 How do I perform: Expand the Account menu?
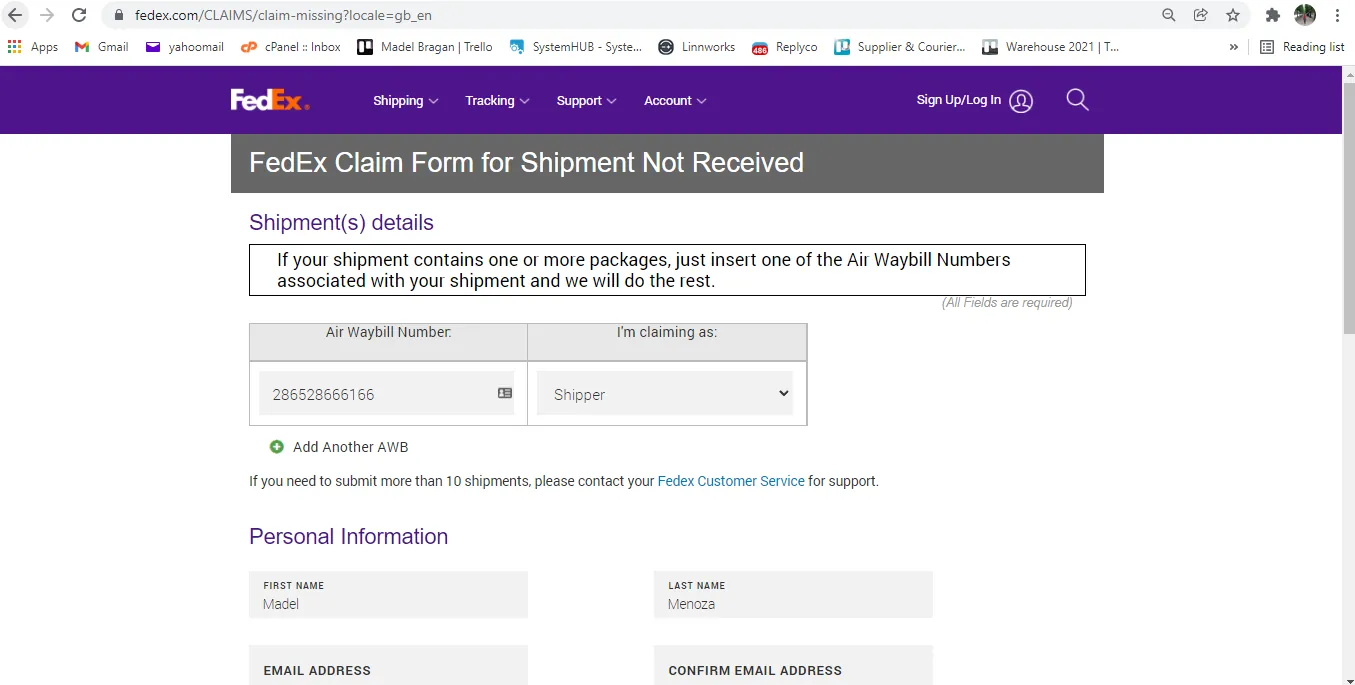click(x=675, y=101)
